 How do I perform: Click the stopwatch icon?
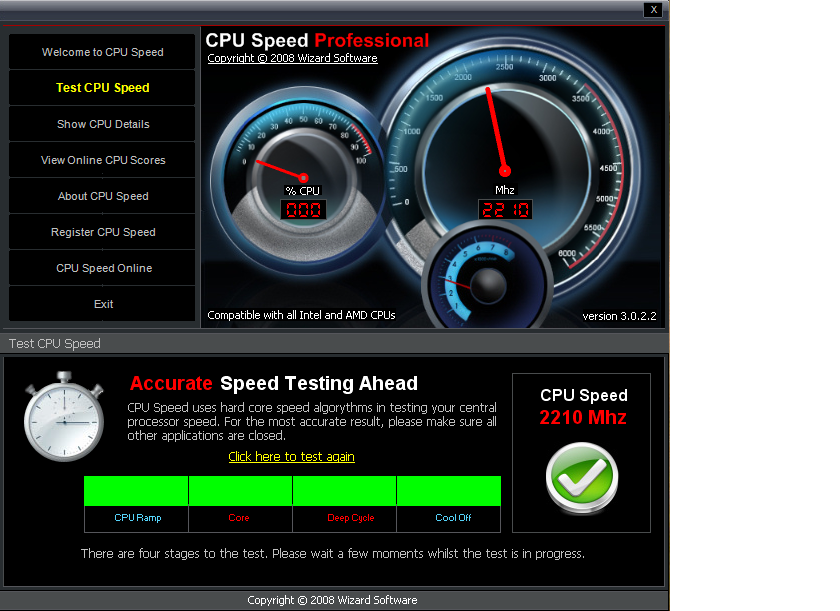pos(64,416)
